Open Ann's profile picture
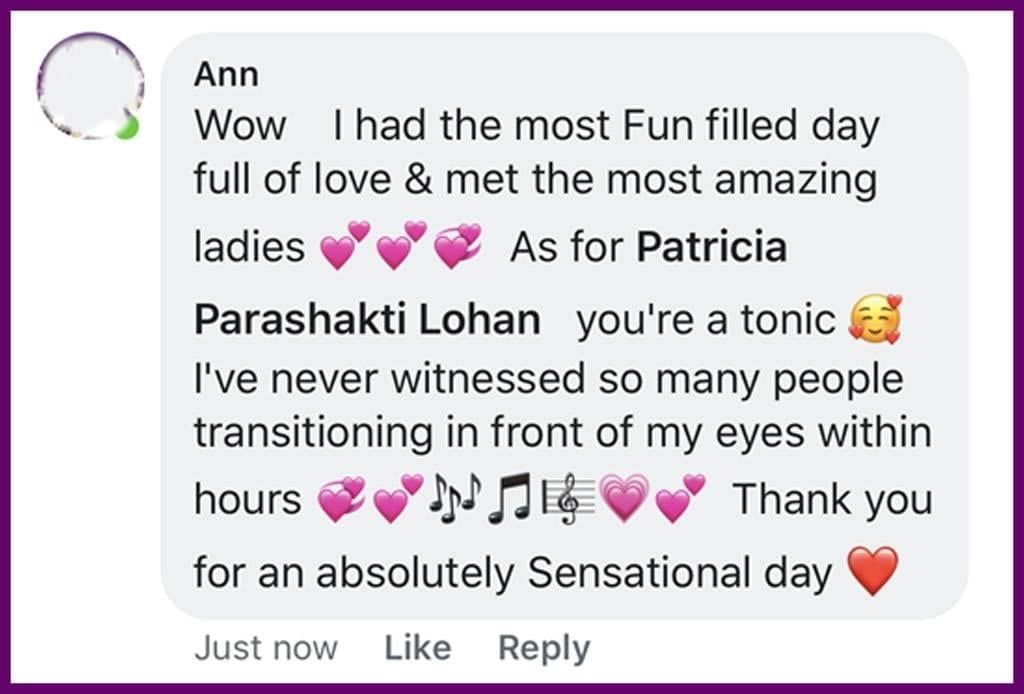 [88, 86]
